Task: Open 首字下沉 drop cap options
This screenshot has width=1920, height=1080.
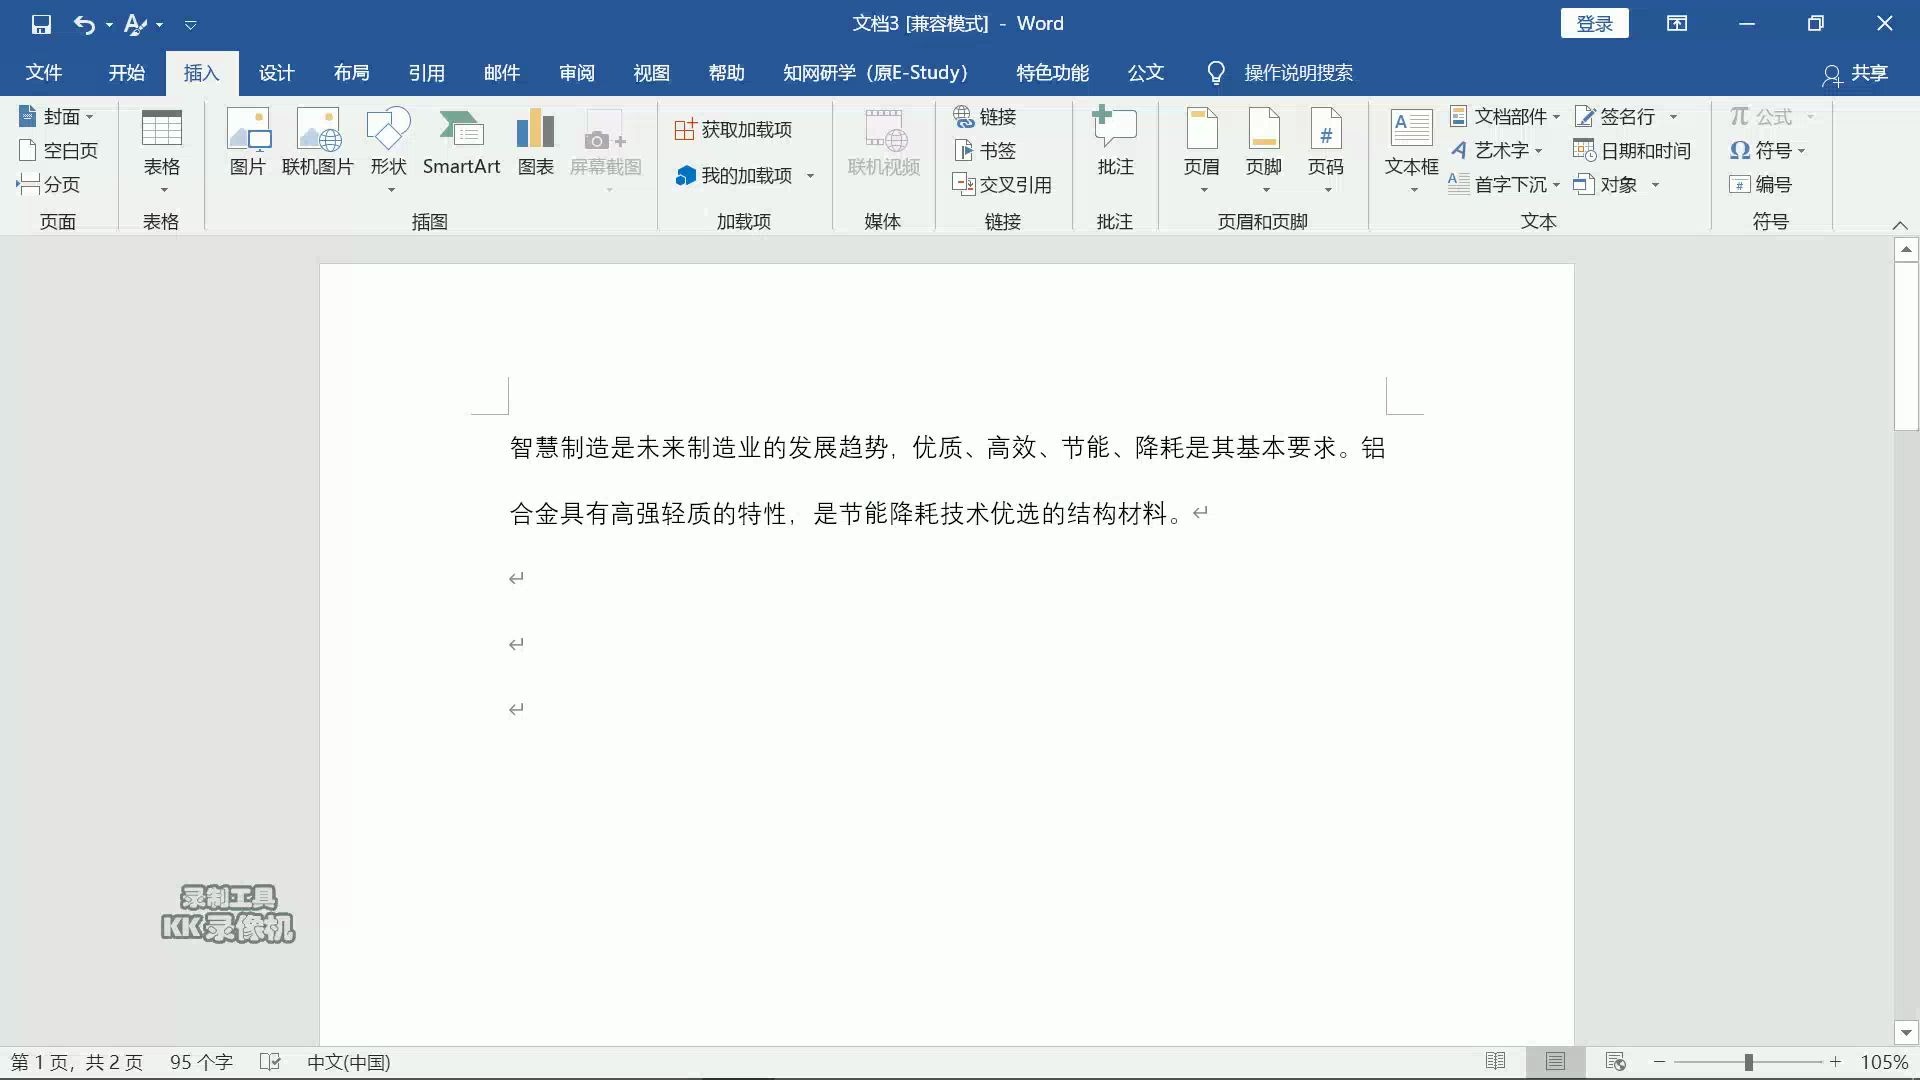Action: 1505,185
